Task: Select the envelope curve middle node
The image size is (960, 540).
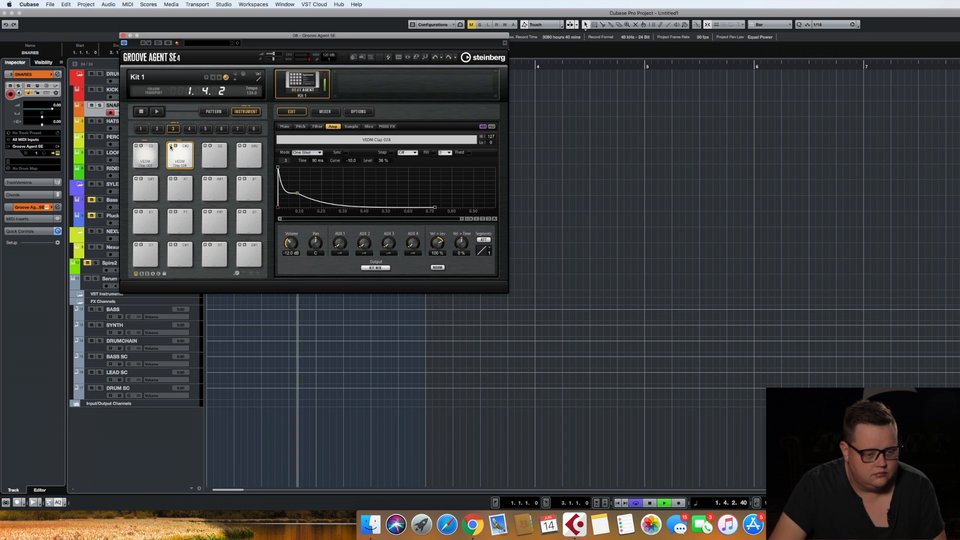Action: point(298,193)
